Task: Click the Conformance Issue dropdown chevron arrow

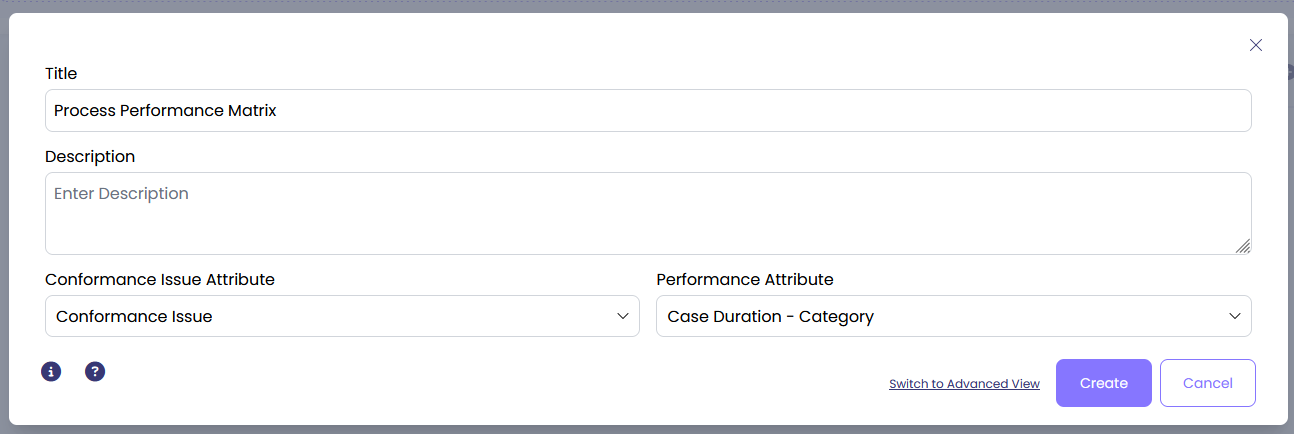Action: (x=622, y=316)
